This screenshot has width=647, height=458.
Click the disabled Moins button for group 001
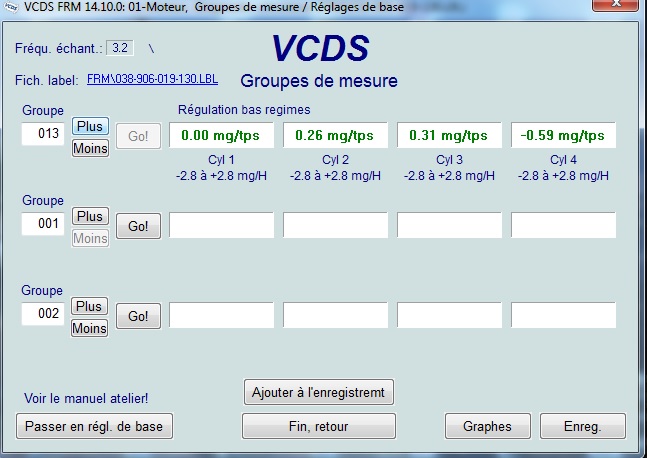coord(90,238)
